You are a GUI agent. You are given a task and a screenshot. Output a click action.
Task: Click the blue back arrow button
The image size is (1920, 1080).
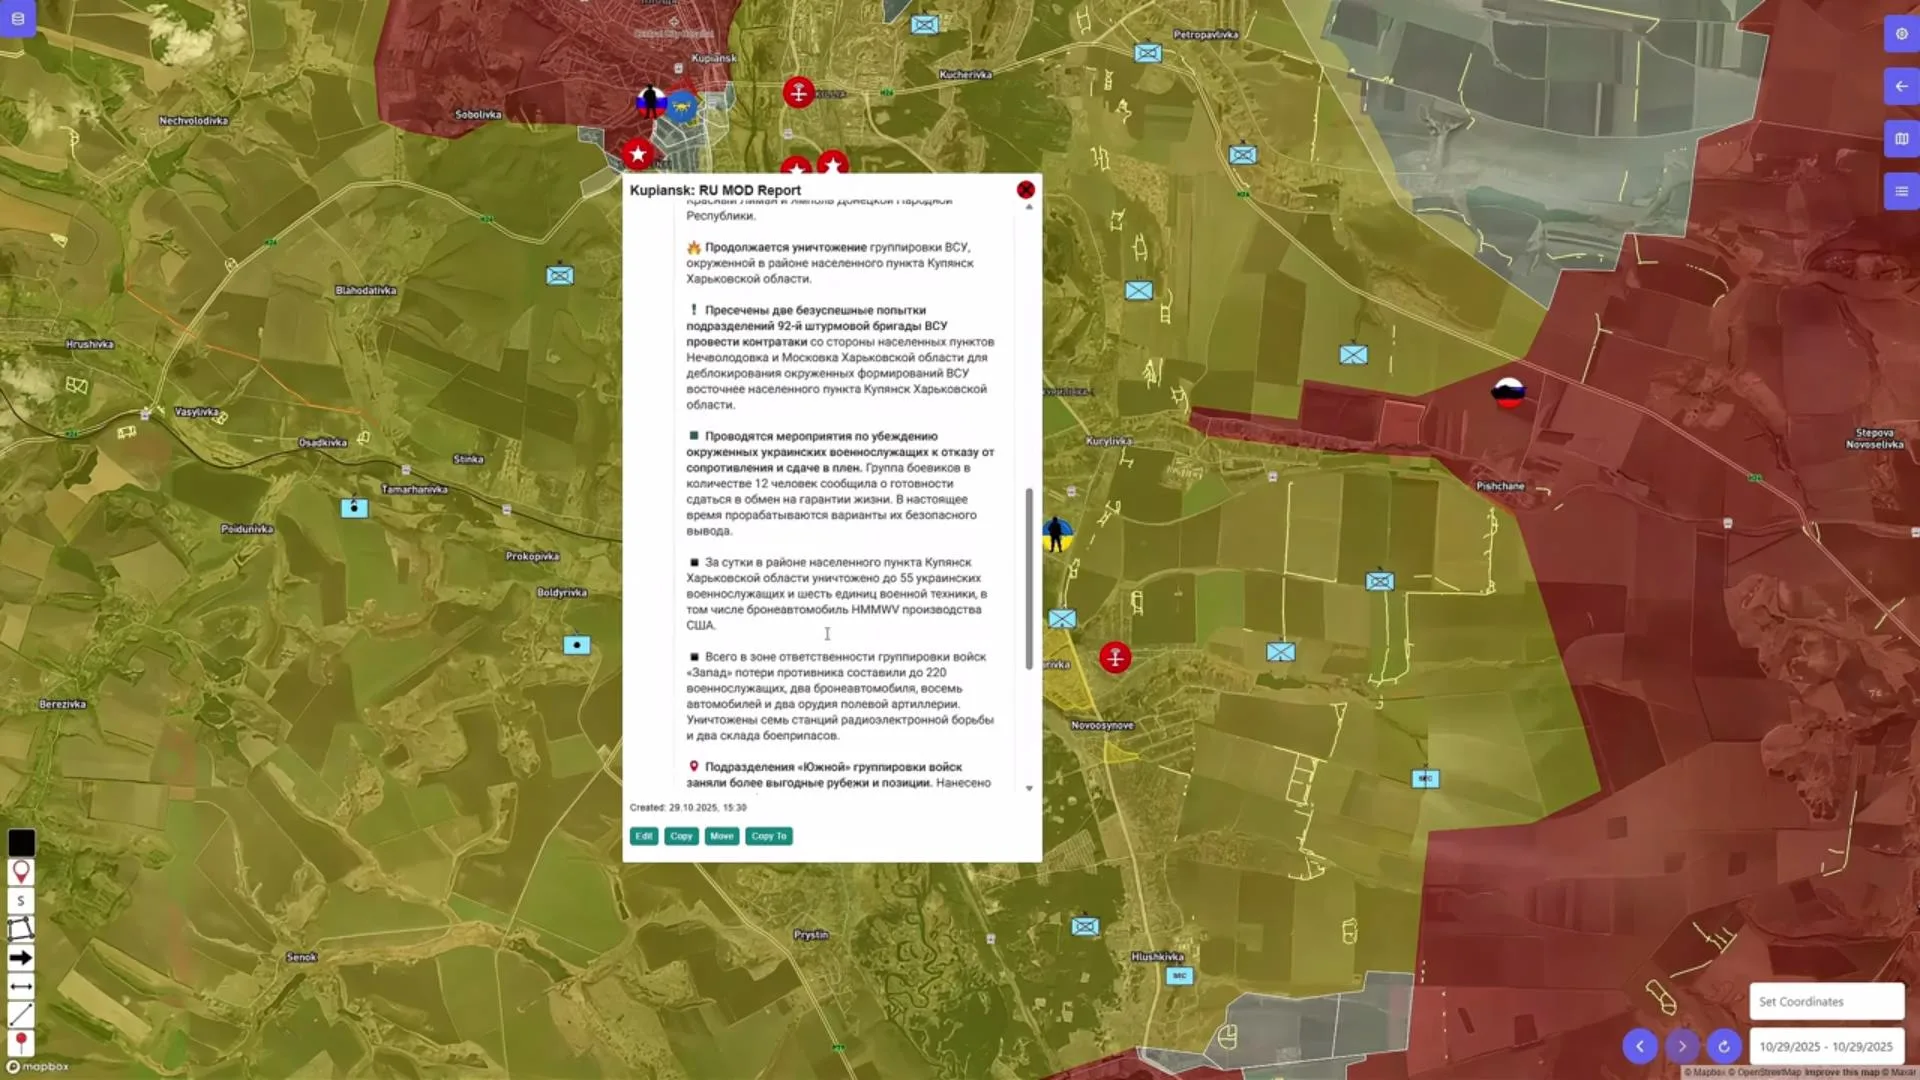click(x=1901, y=87)
